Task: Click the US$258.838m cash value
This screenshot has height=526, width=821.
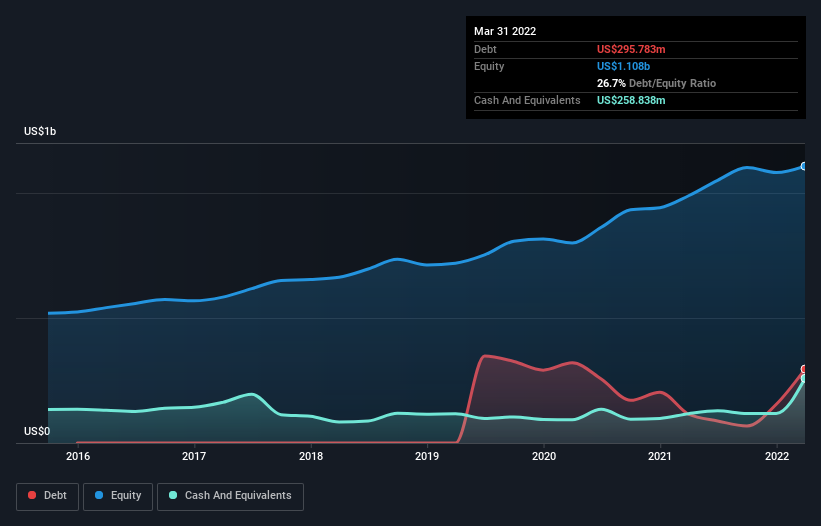Action: click(x=631, y=100)
